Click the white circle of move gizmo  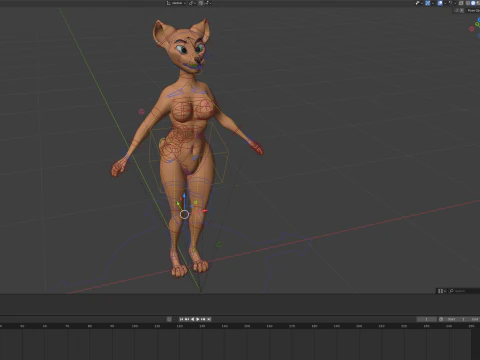(x=184, y=214)
